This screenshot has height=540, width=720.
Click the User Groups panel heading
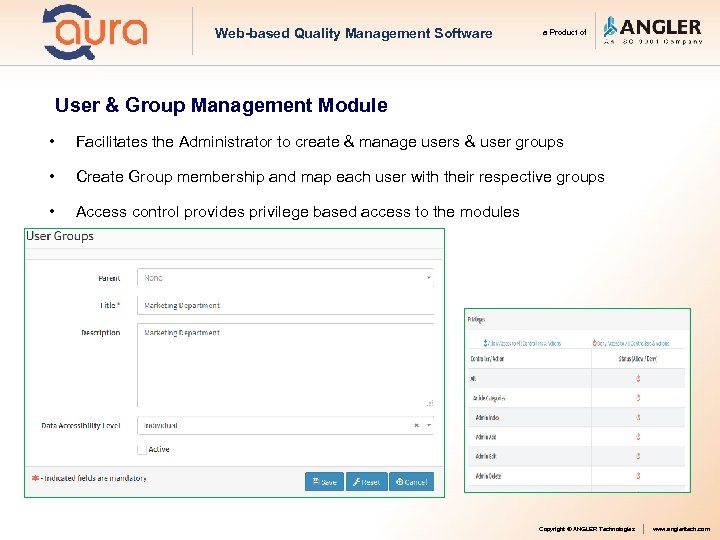click(60, 236)
